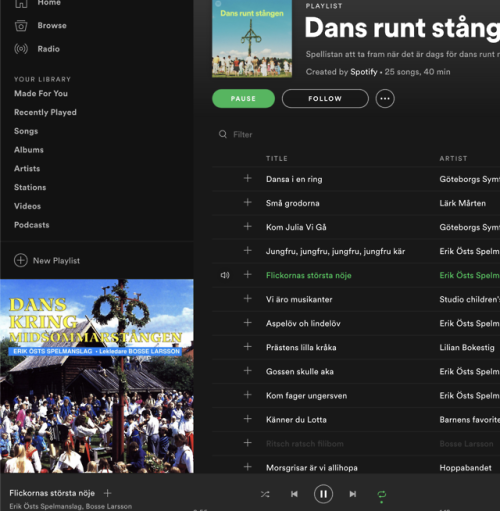500x511 pixels.
Task: Open the Radio sidebar icon
Action: pos(21,49)
